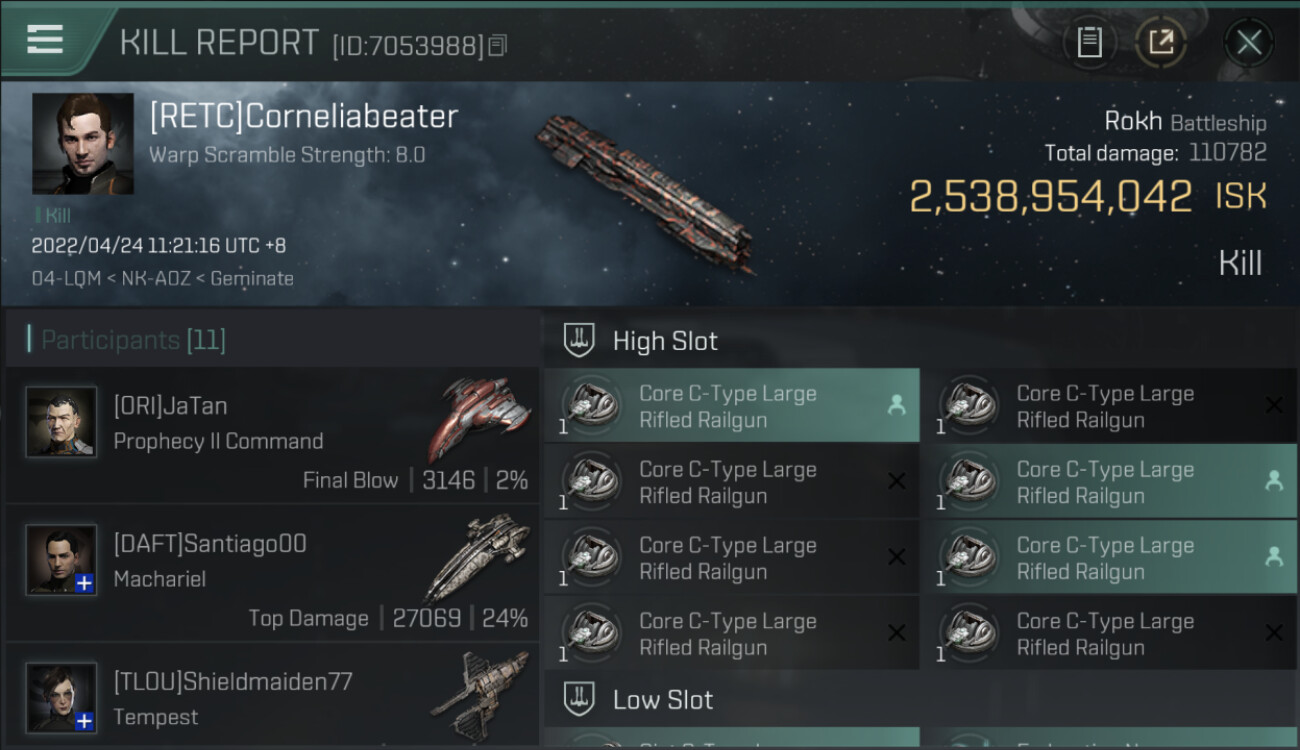Image resolution: width=1300 pixels, height=750 pixels.
Task: Click the Rokh Battleship name label
Action: pyautogui.click(x=1185, y=122)
